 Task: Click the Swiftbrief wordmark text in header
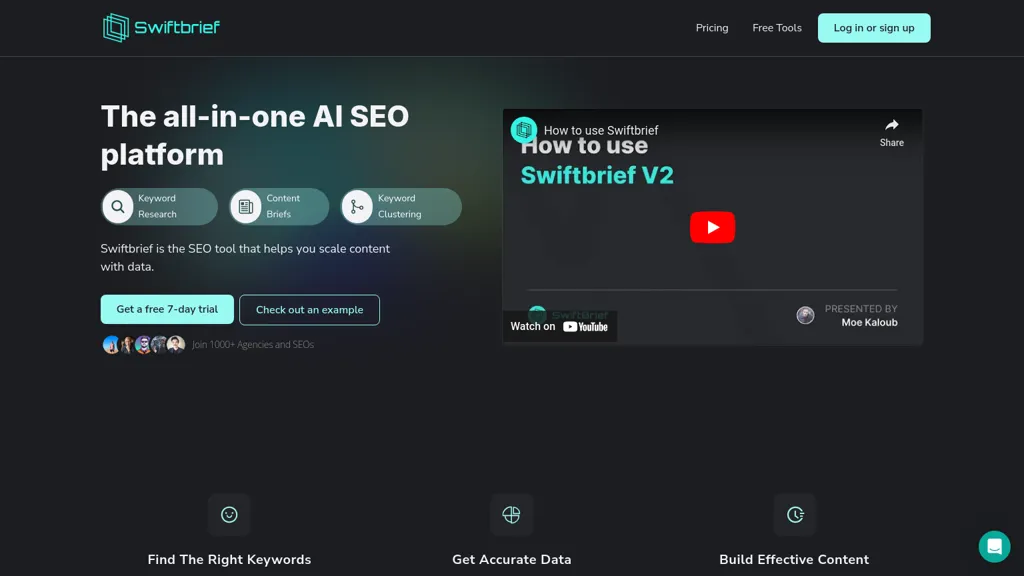click(x=177, y=27)
